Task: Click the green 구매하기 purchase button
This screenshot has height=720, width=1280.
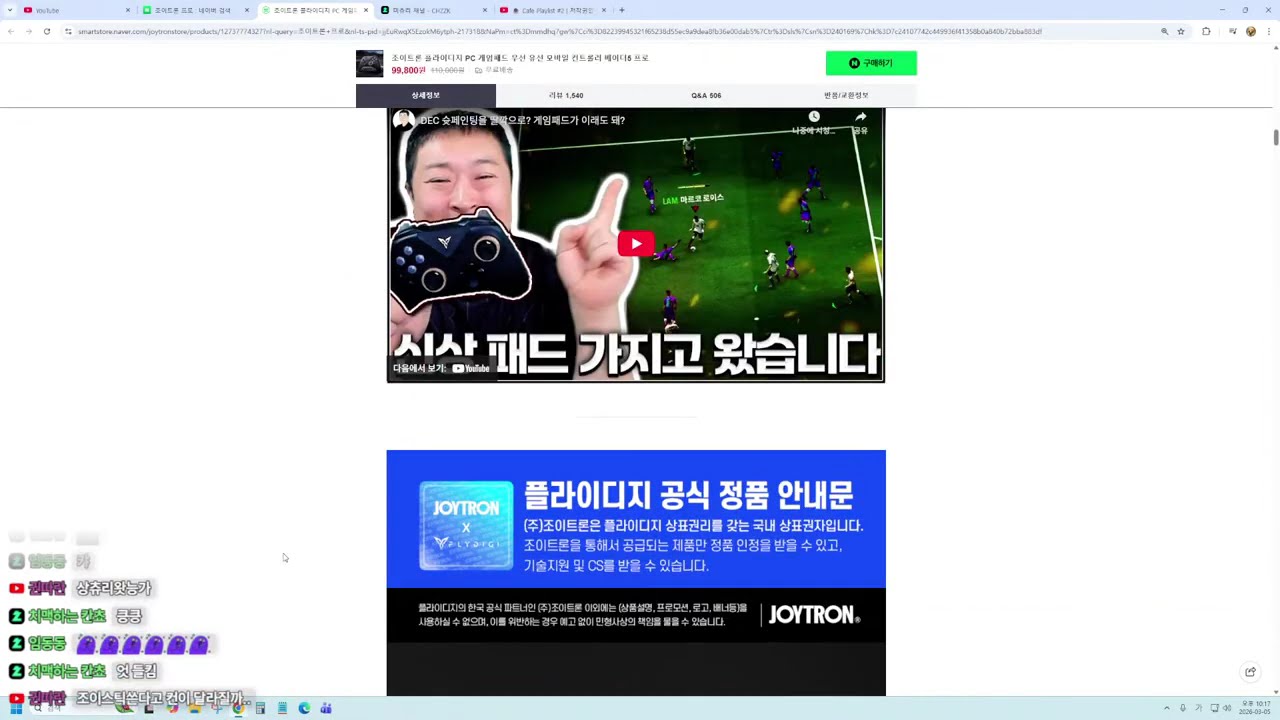Action: tap(871, 63)
